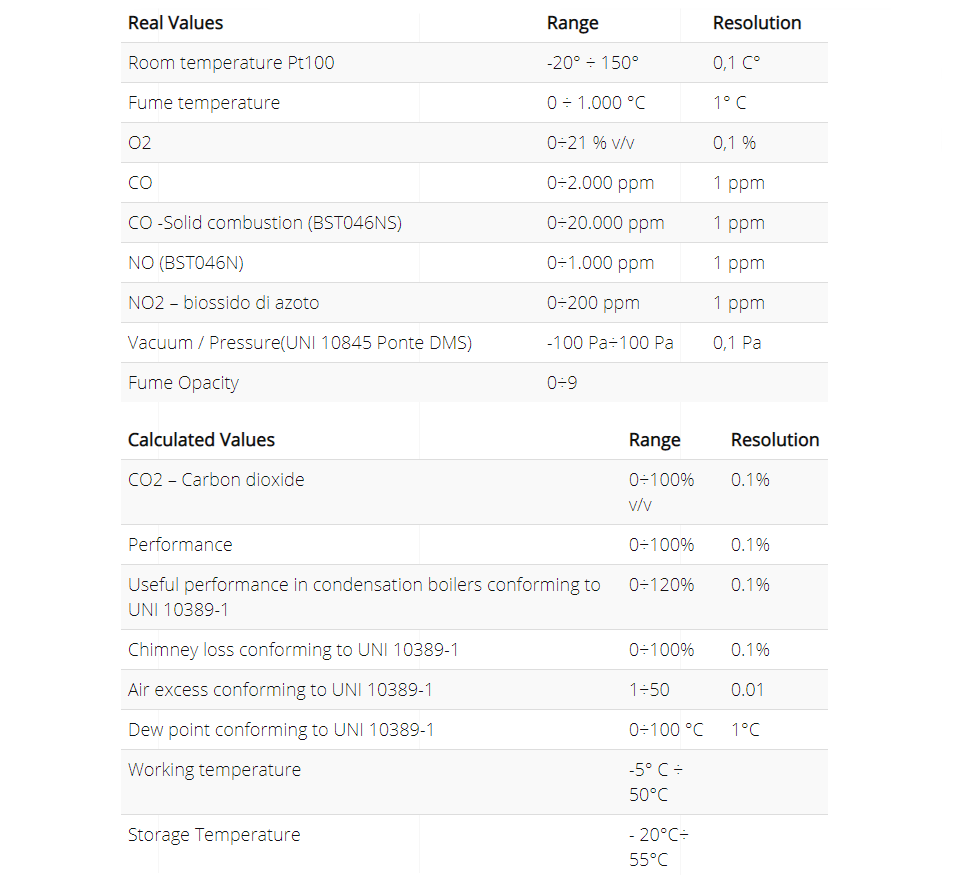Click Vacuum / Pressure(UNI 10845 Ponte DMS)

300,342
